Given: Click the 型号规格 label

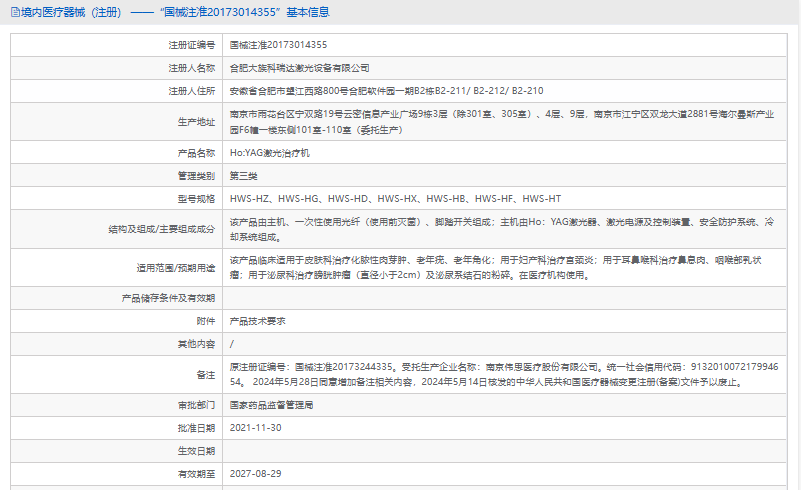Looking at the screenshot, I should coord(197,199).
